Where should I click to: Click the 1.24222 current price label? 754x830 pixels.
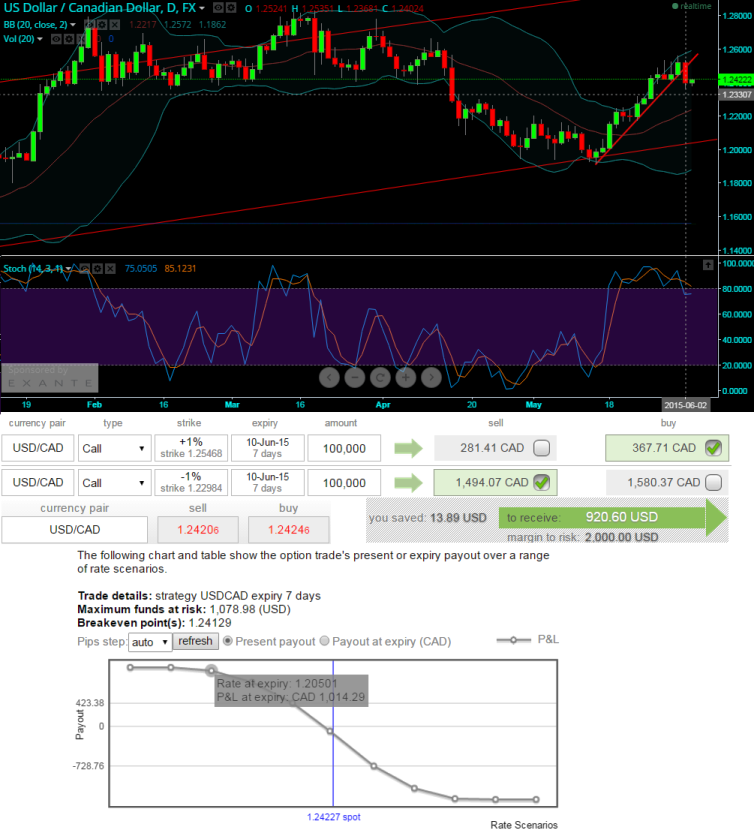pyautogui.click(x=737, y=80)
